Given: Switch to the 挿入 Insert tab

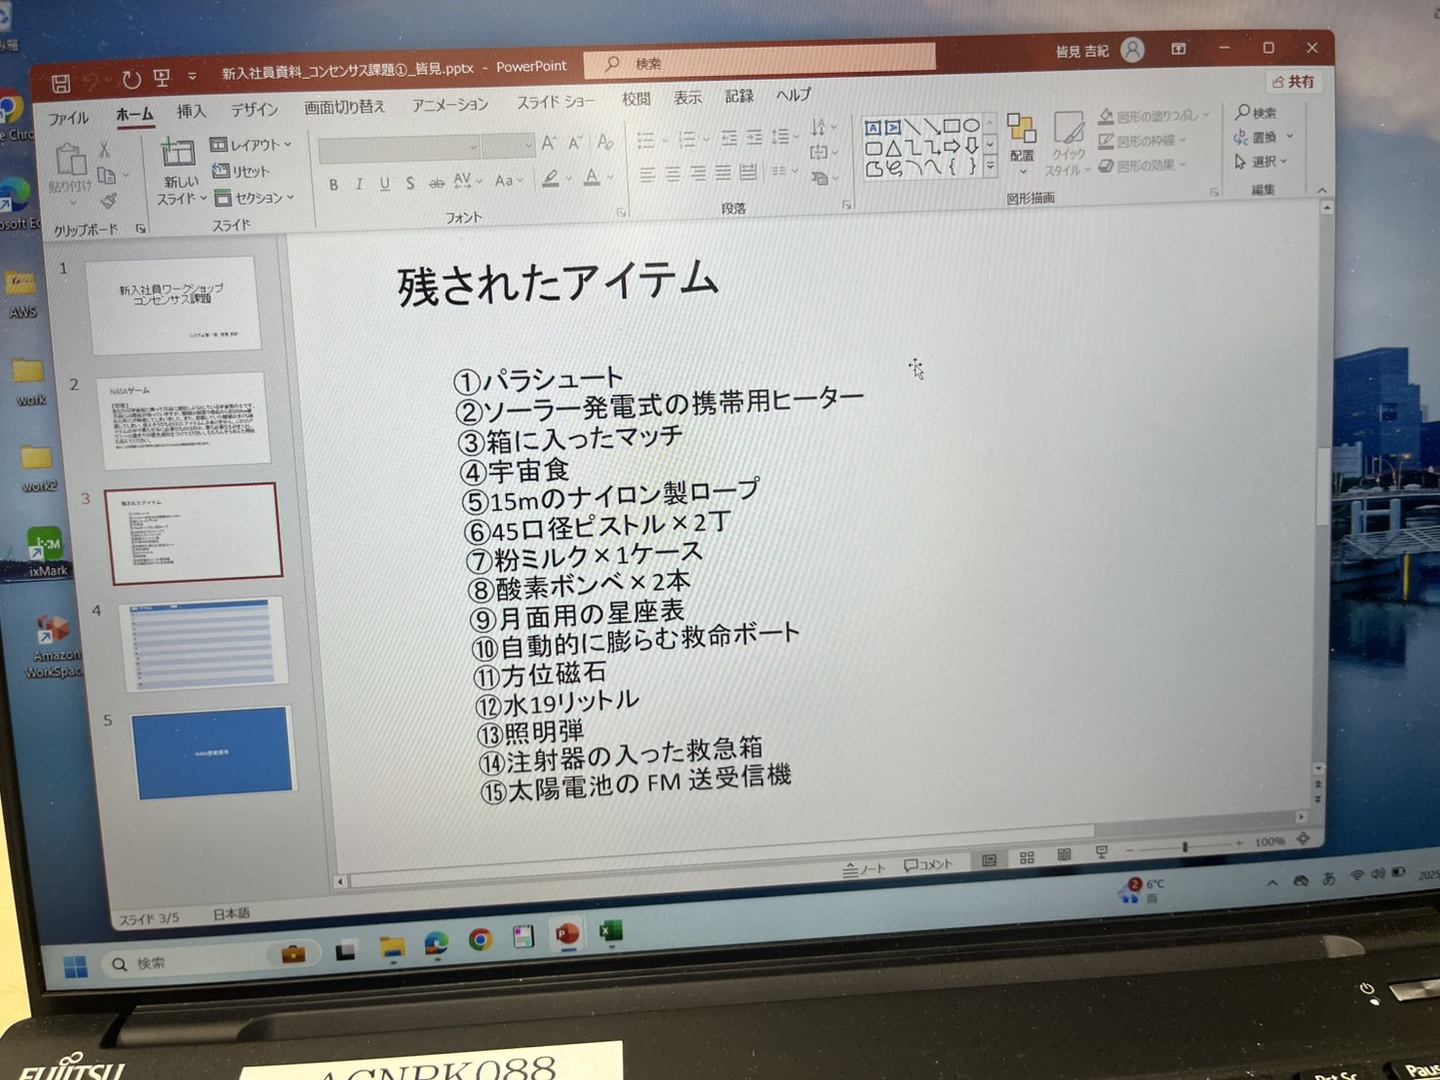Looking at the screenshot, I should 191,112.
